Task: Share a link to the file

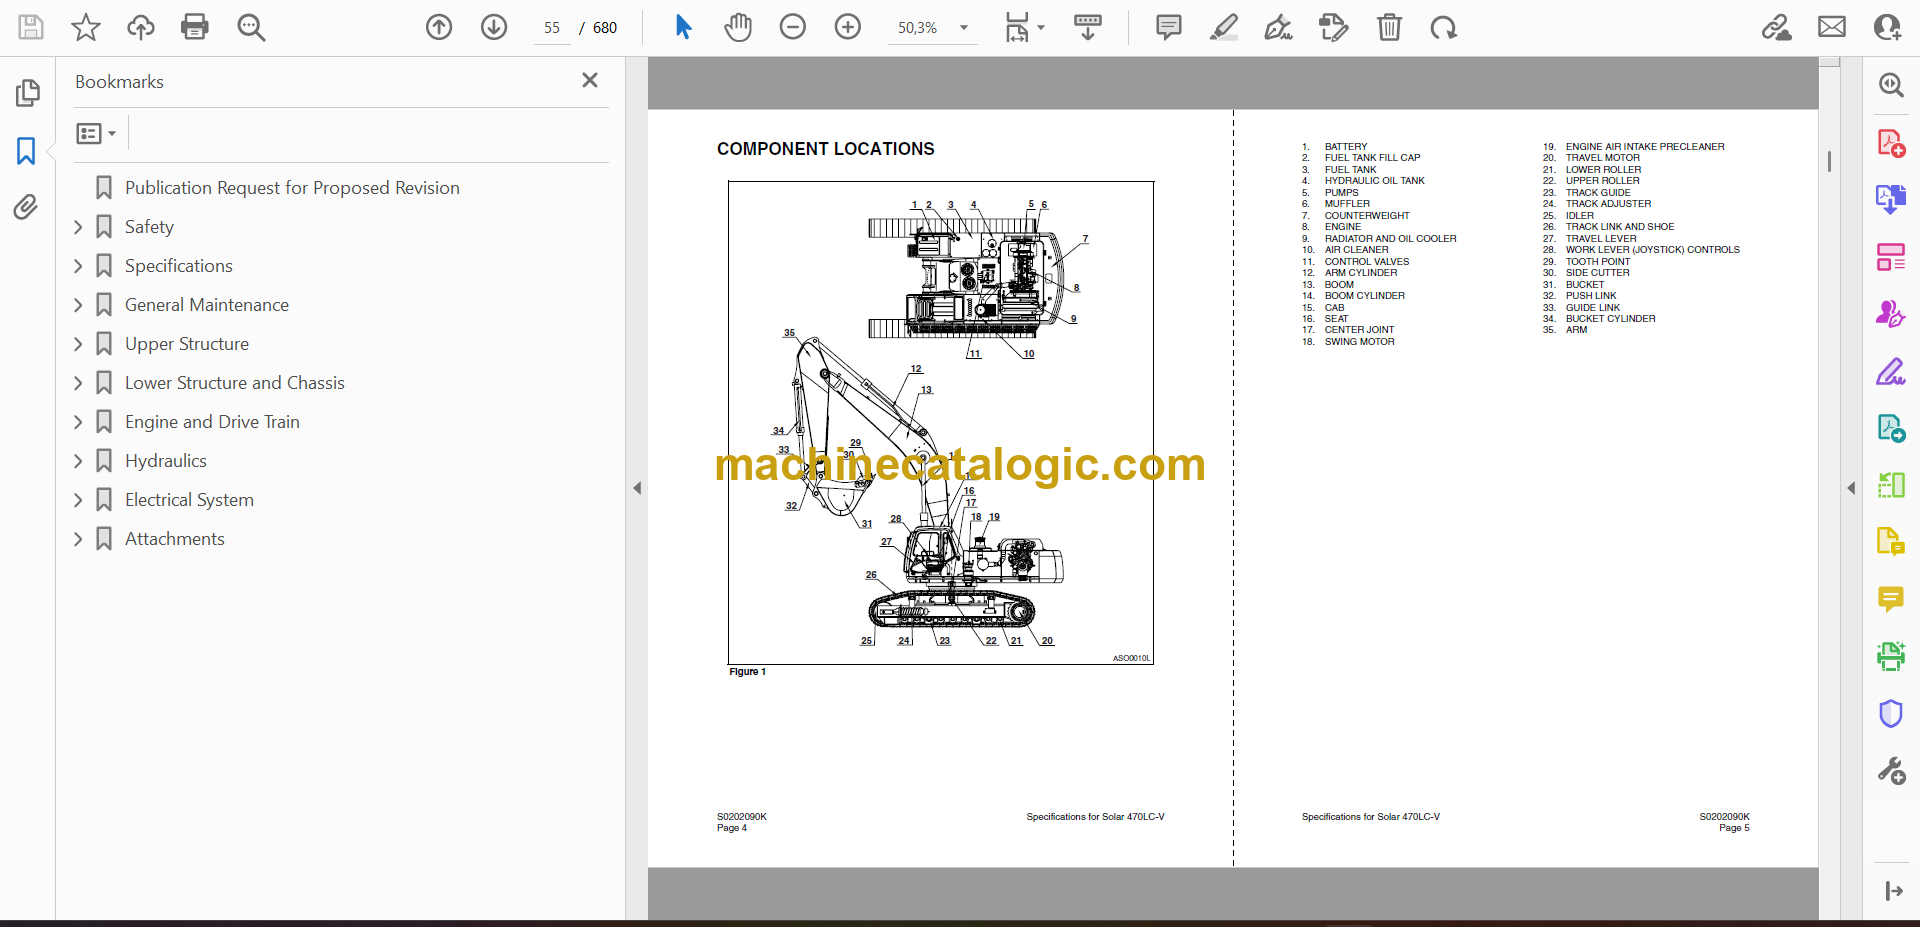Action: point(1777,27)
